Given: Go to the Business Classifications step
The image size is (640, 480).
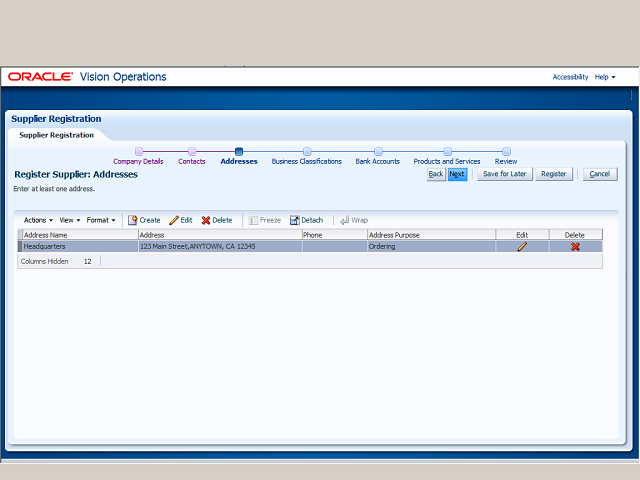Looking at the screenshot, I should 307,162.
